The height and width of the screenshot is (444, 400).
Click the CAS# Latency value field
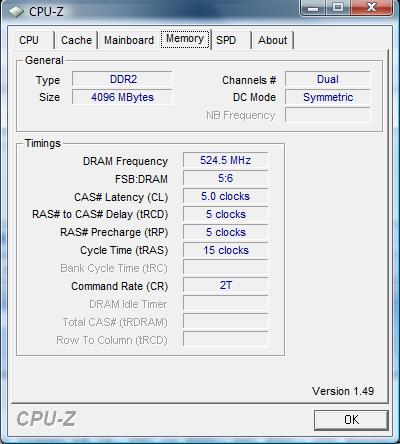(226, 196)
